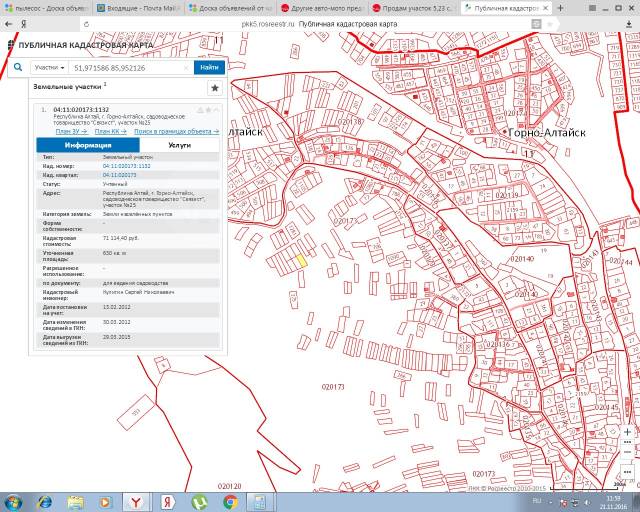
Task: Collapse the result card with the chevron
Action: tap(216, 110)
